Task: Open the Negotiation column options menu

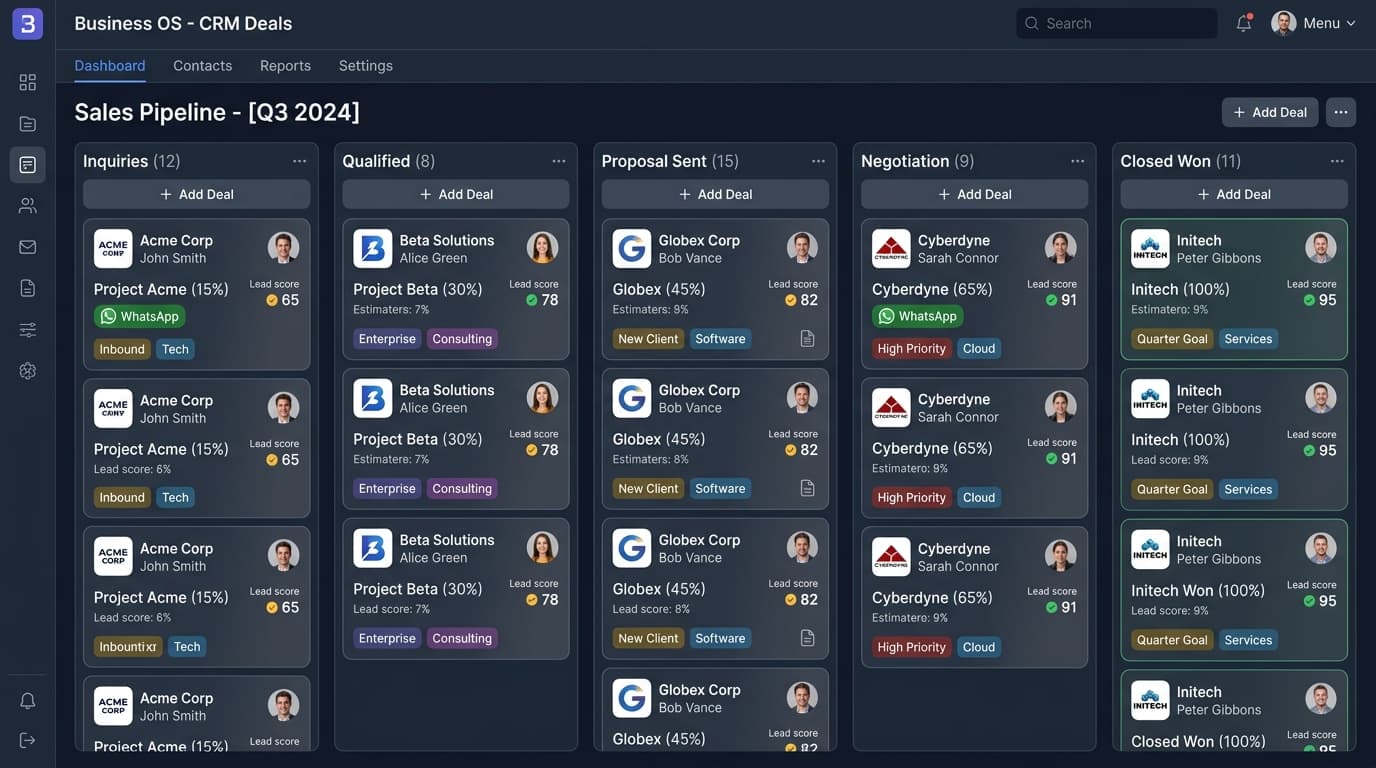Action: pos(1078,161)
